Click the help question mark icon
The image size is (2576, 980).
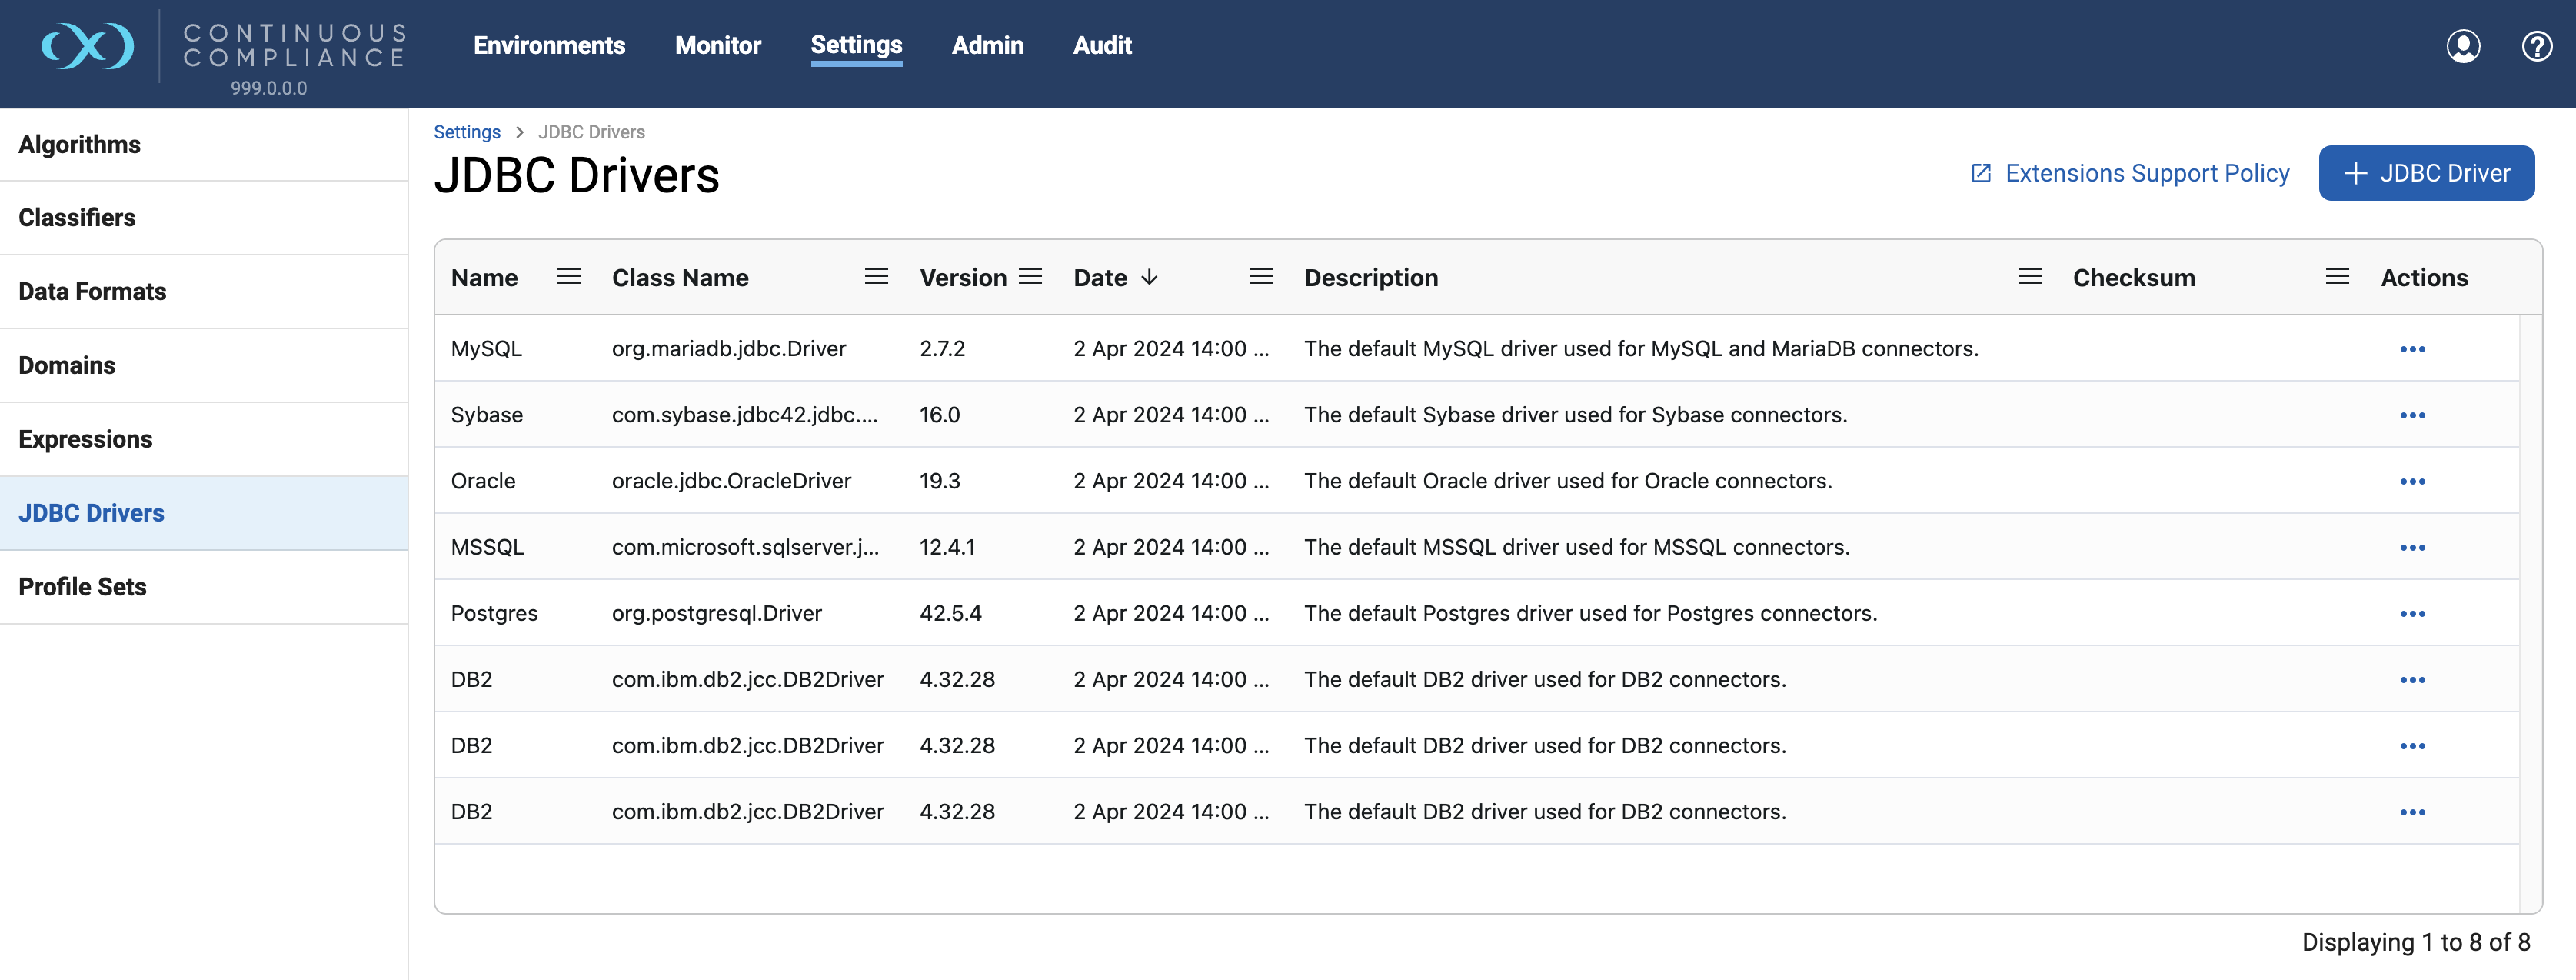2536,46
